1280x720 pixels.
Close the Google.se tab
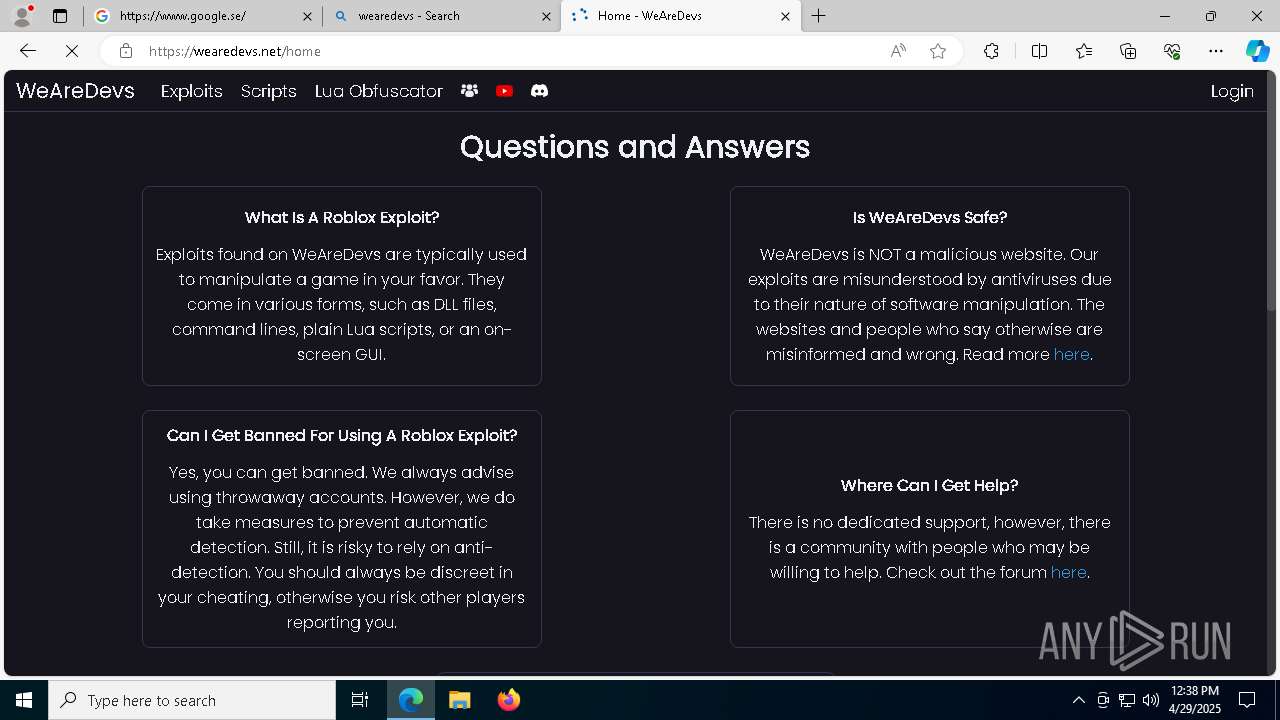[307, 16]
